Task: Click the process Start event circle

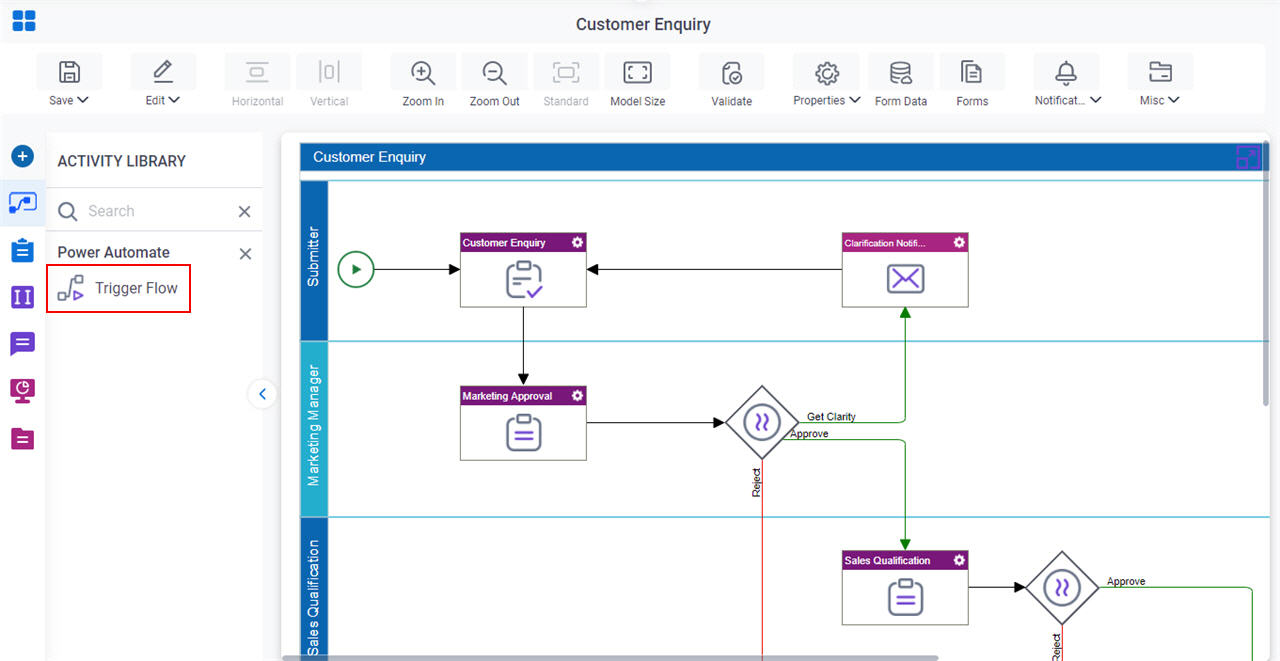Action: coord(355,269)
